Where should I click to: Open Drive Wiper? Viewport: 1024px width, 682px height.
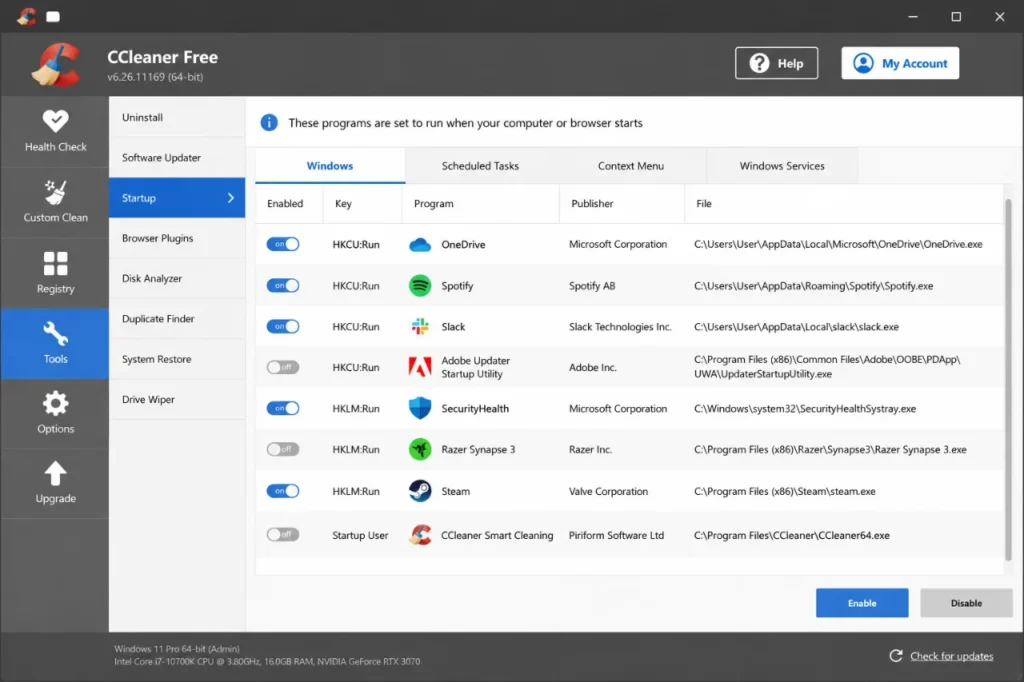[177, 400]
